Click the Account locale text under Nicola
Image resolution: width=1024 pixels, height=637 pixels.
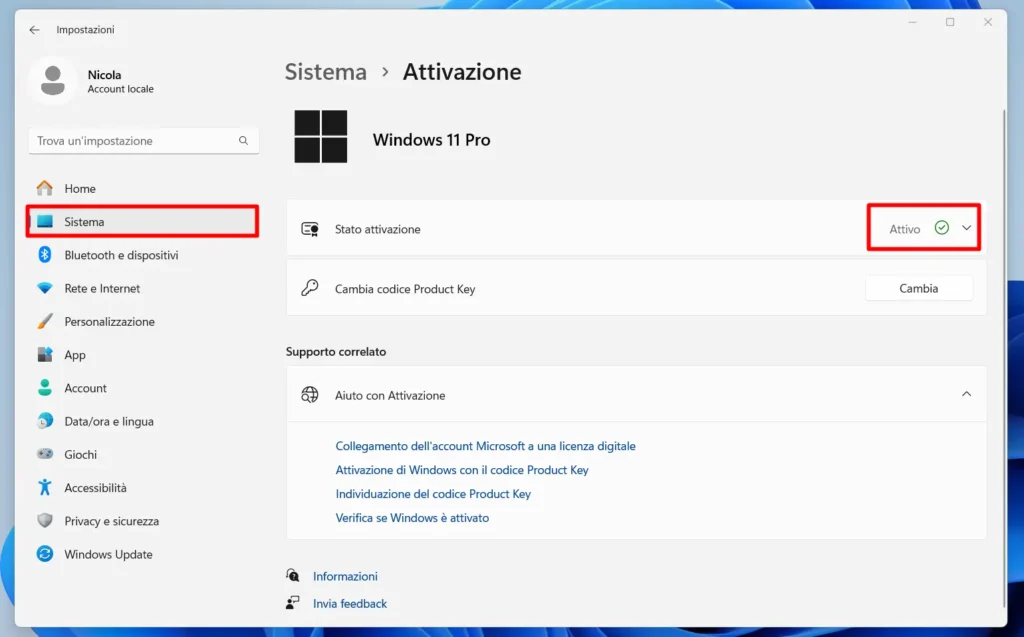pos(121,89)
